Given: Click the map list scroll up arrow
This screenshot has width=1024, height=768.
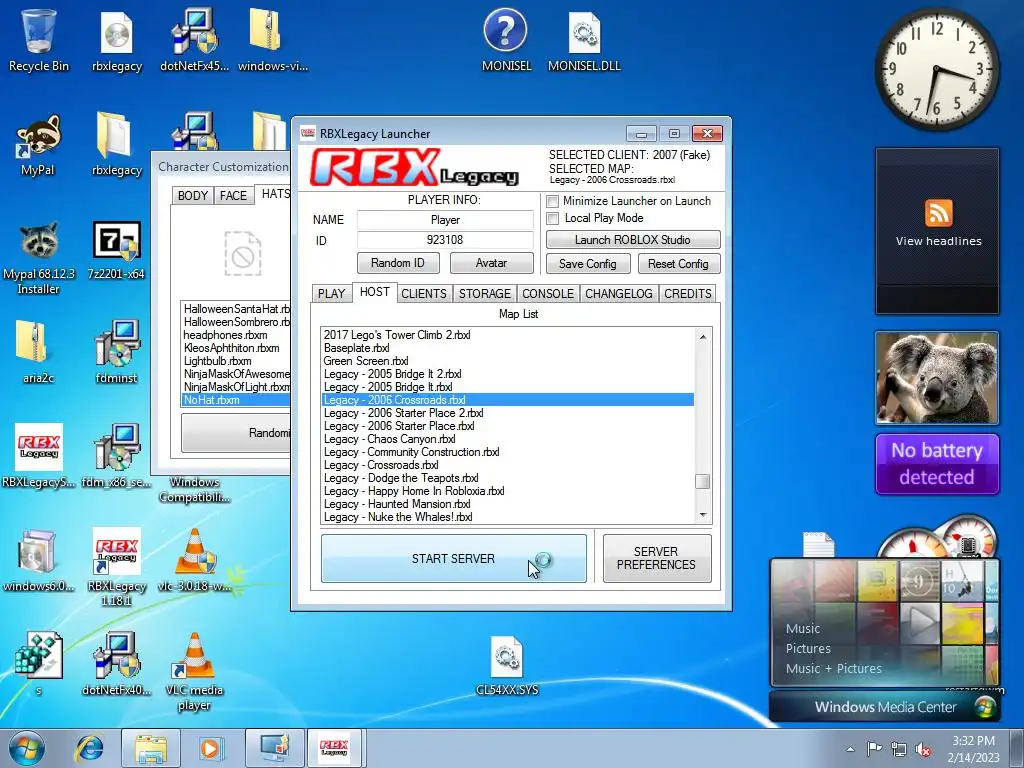Looking at the screenshot, I should point(703,337).
